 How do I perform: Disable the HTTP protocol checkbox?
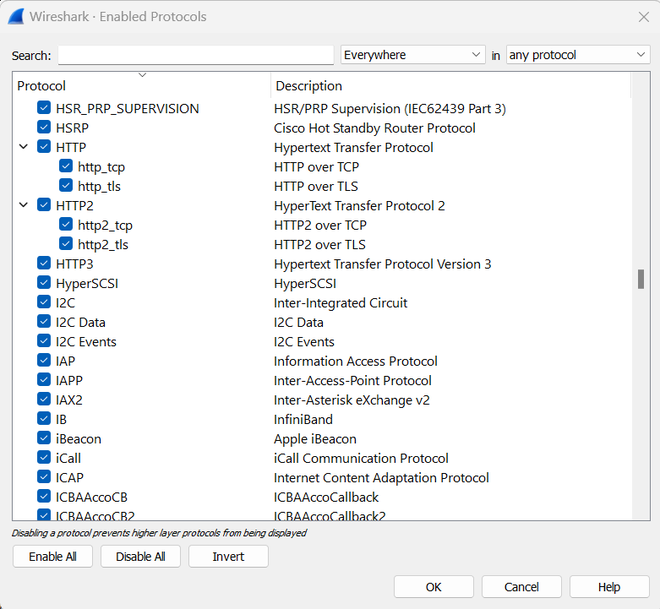[x=44, y=146]
